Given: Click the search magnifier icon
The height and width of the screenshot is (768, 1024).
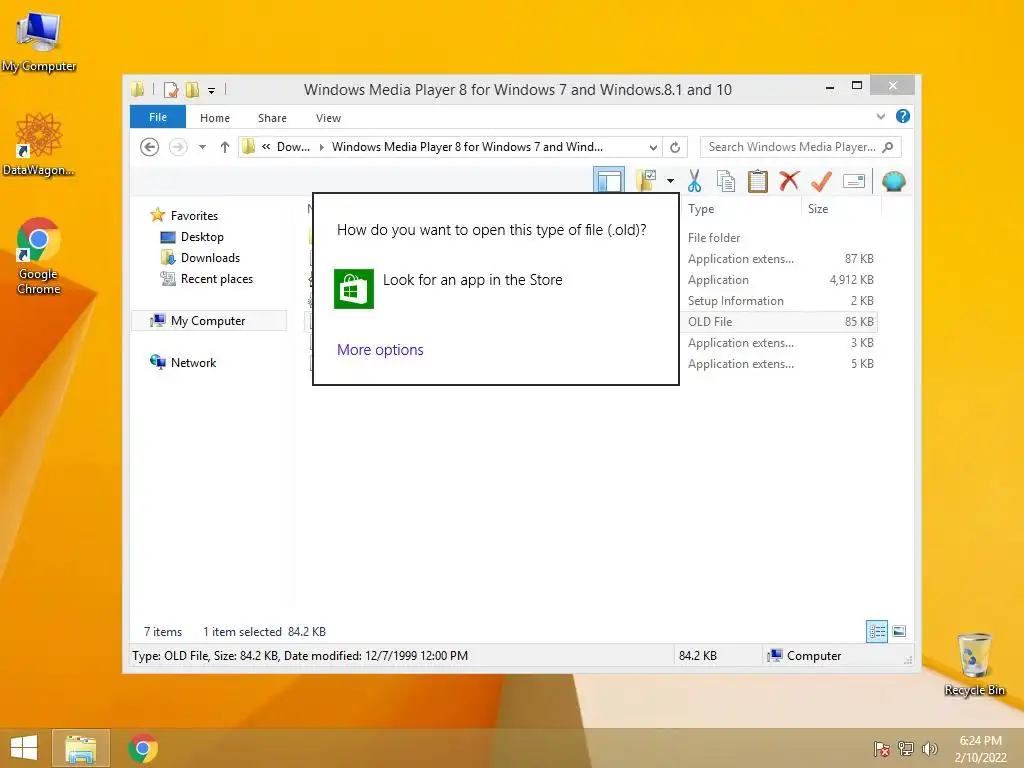Looking at the screenshot, I should 888,147.
